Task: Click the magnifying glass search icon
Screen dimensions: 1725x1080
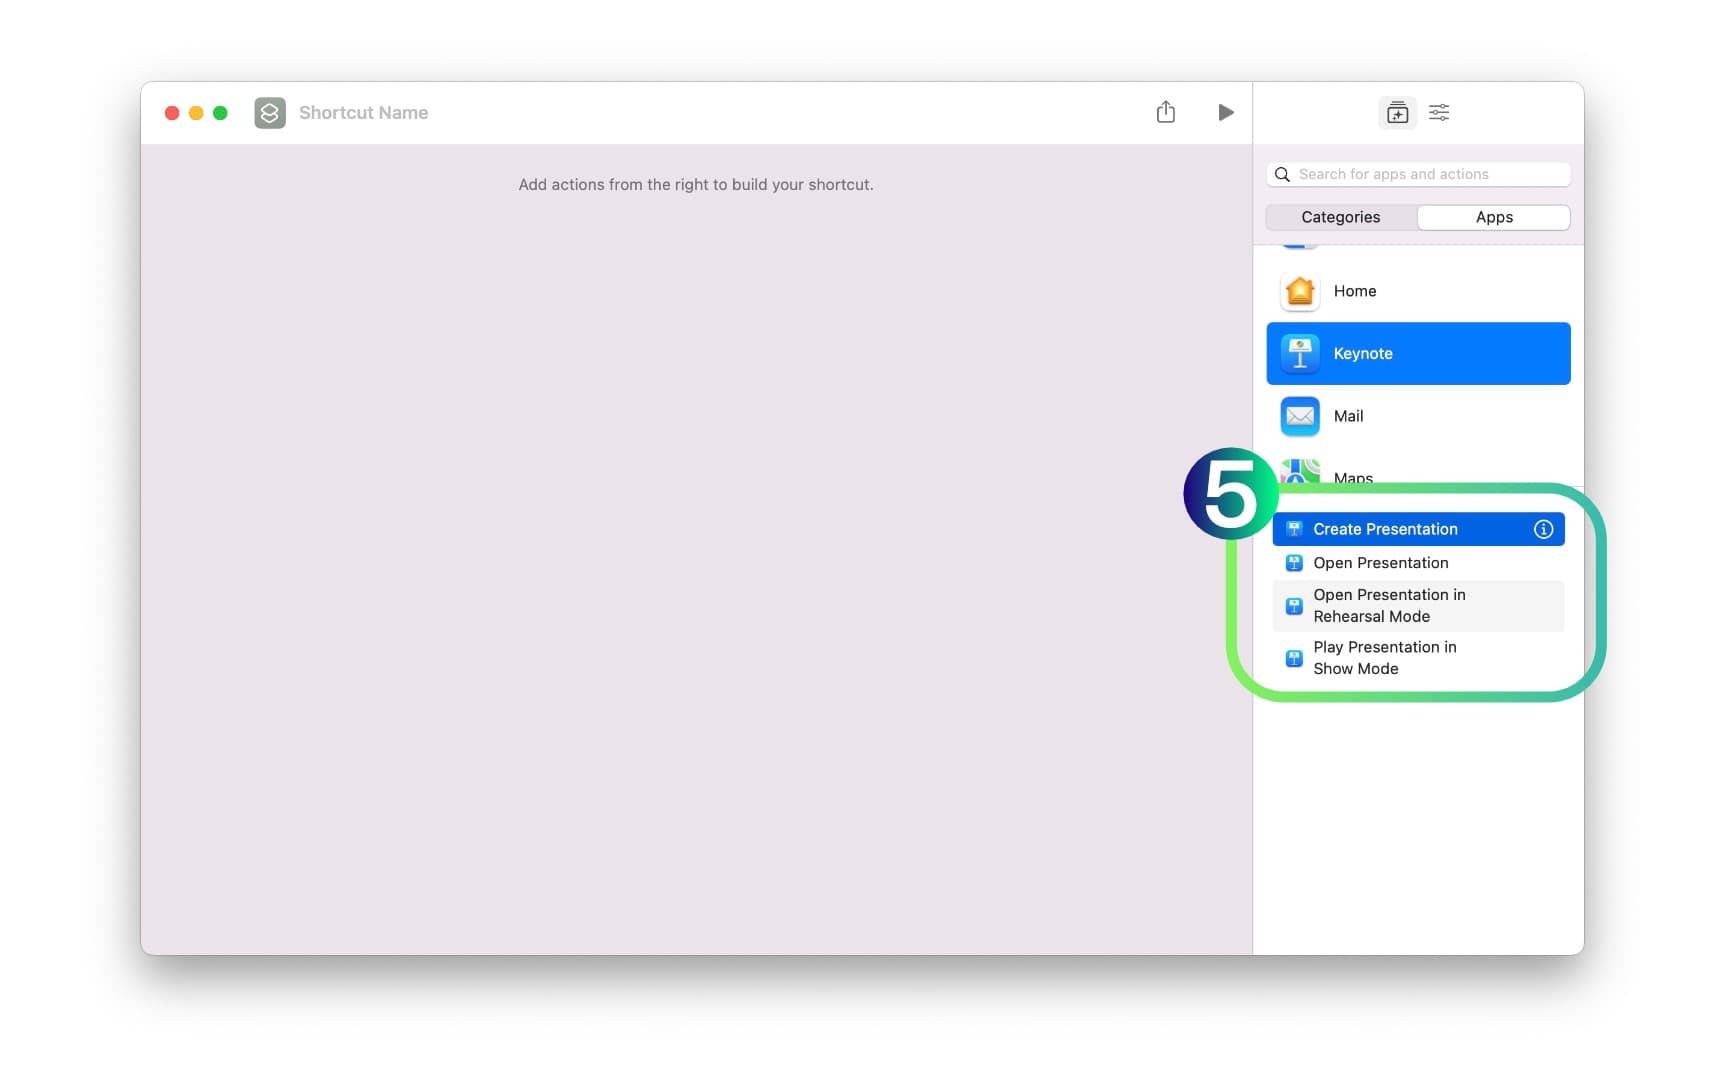Action: tap(1282, 174)
